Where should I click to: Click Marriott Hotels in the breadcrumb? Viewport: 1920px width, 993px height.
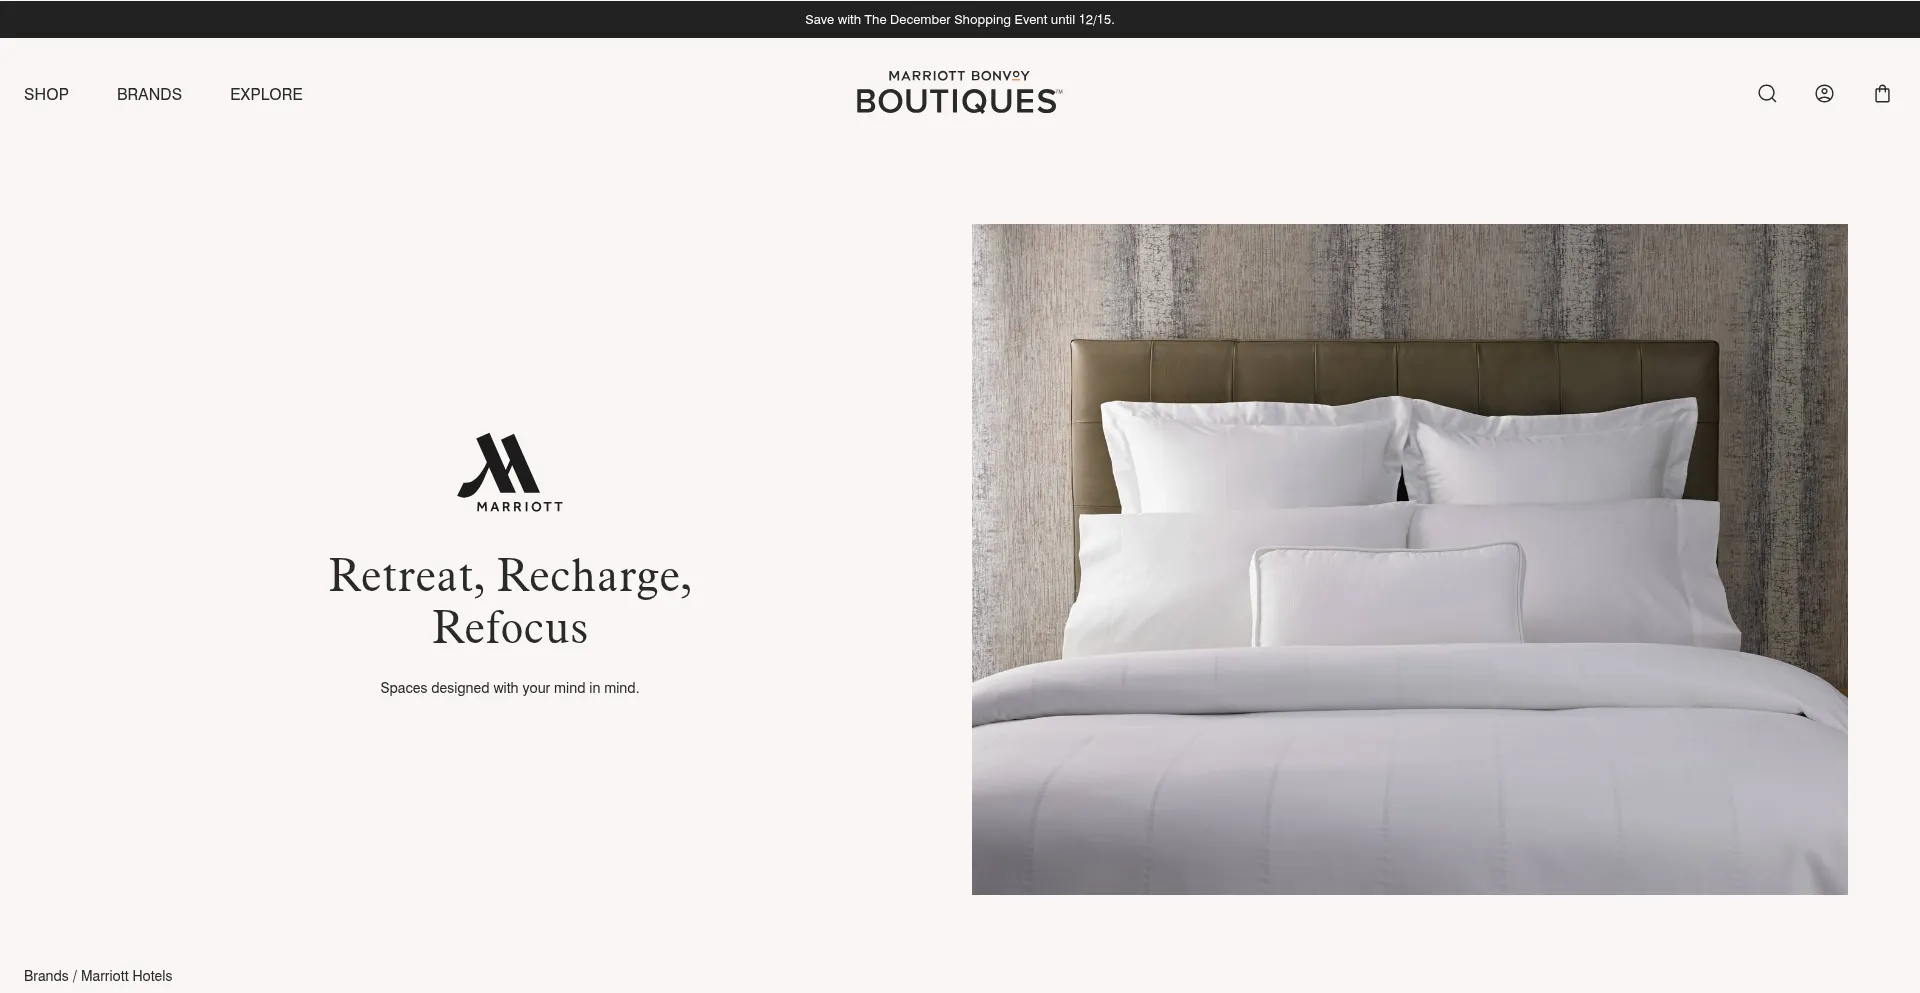(x=126, y=976)
